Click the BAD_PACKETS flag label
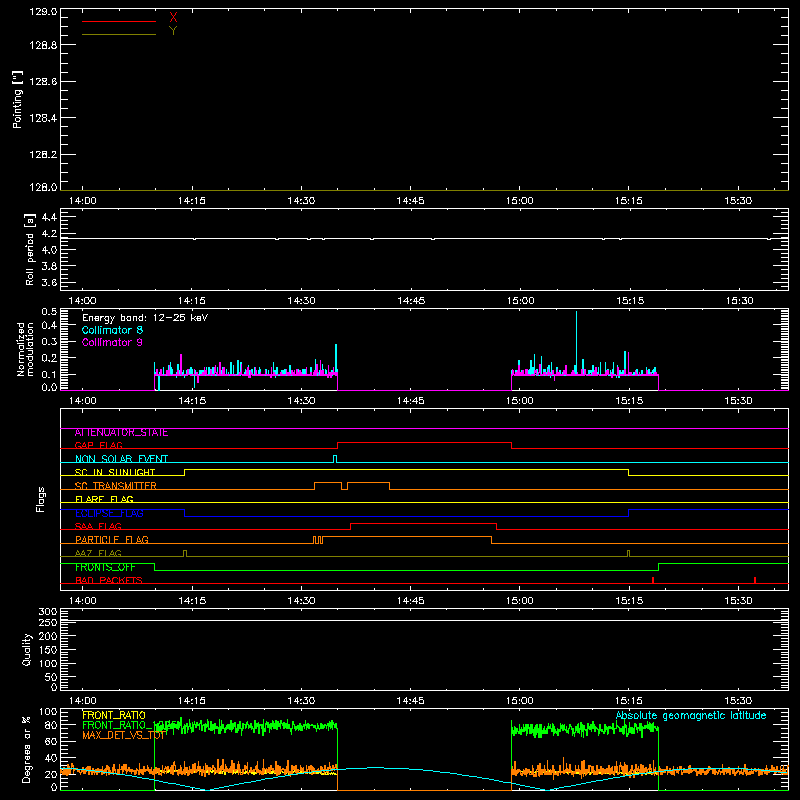This screenshot has height=800, width=800. (109, 581)
